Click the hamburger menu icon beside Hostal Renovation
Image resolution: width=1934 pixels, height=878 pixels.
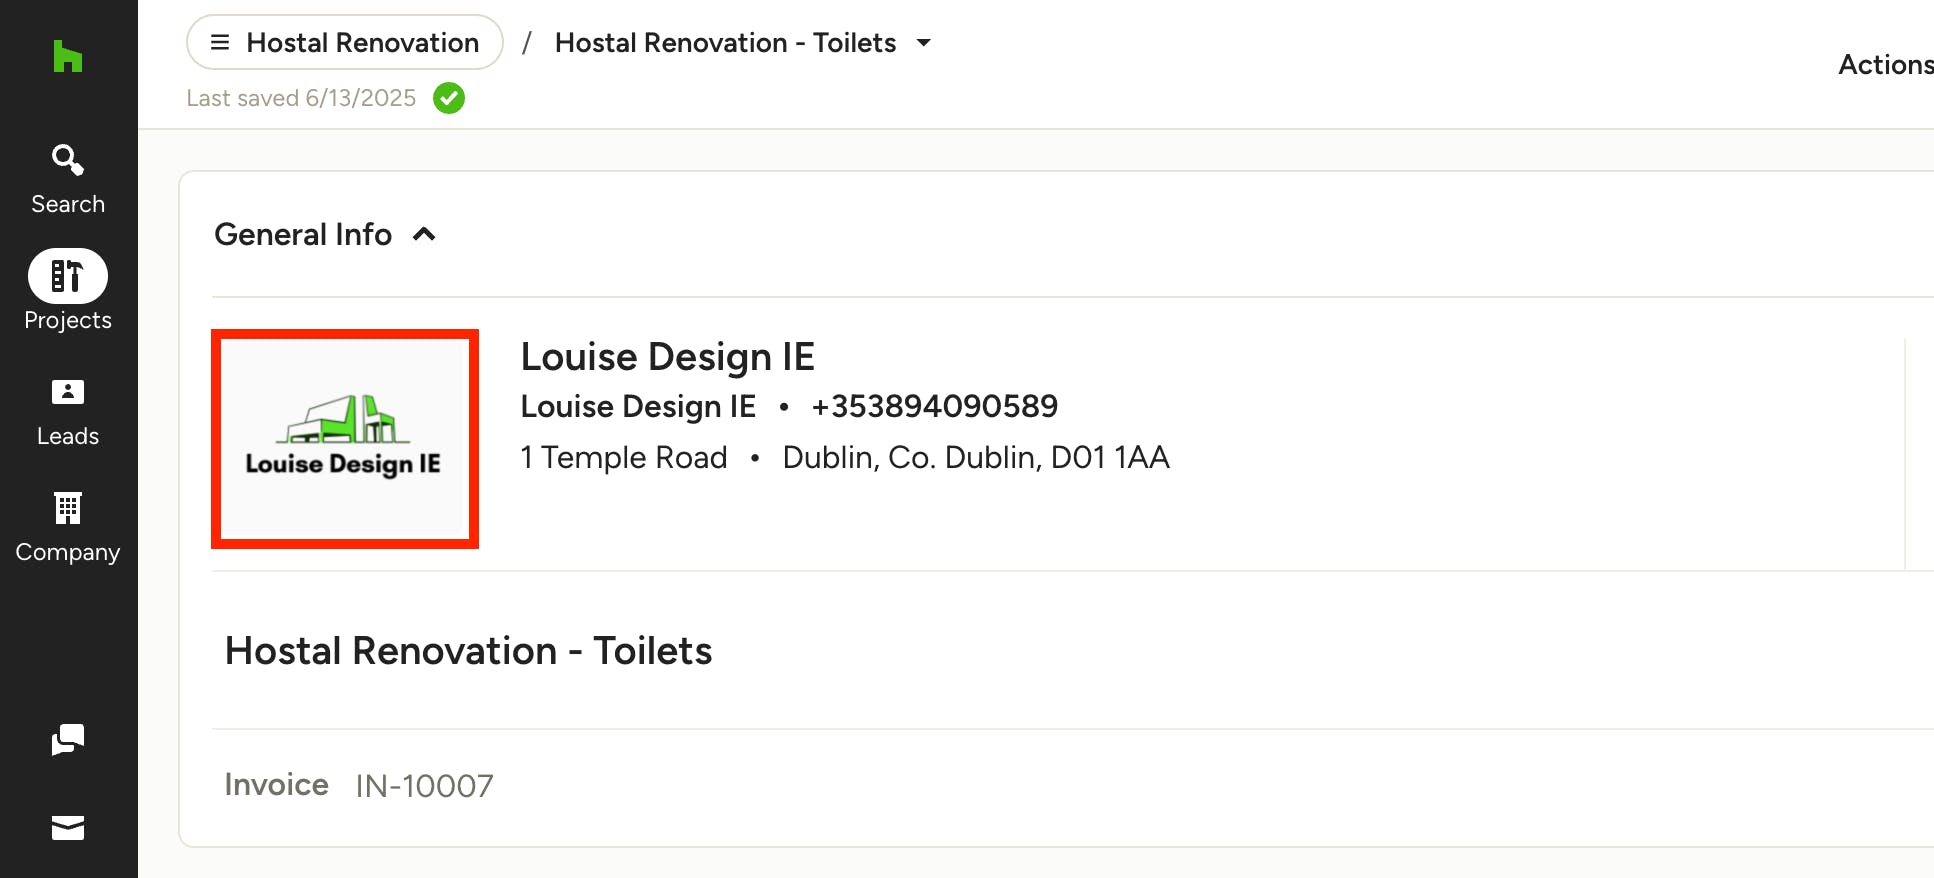[220, 42]
